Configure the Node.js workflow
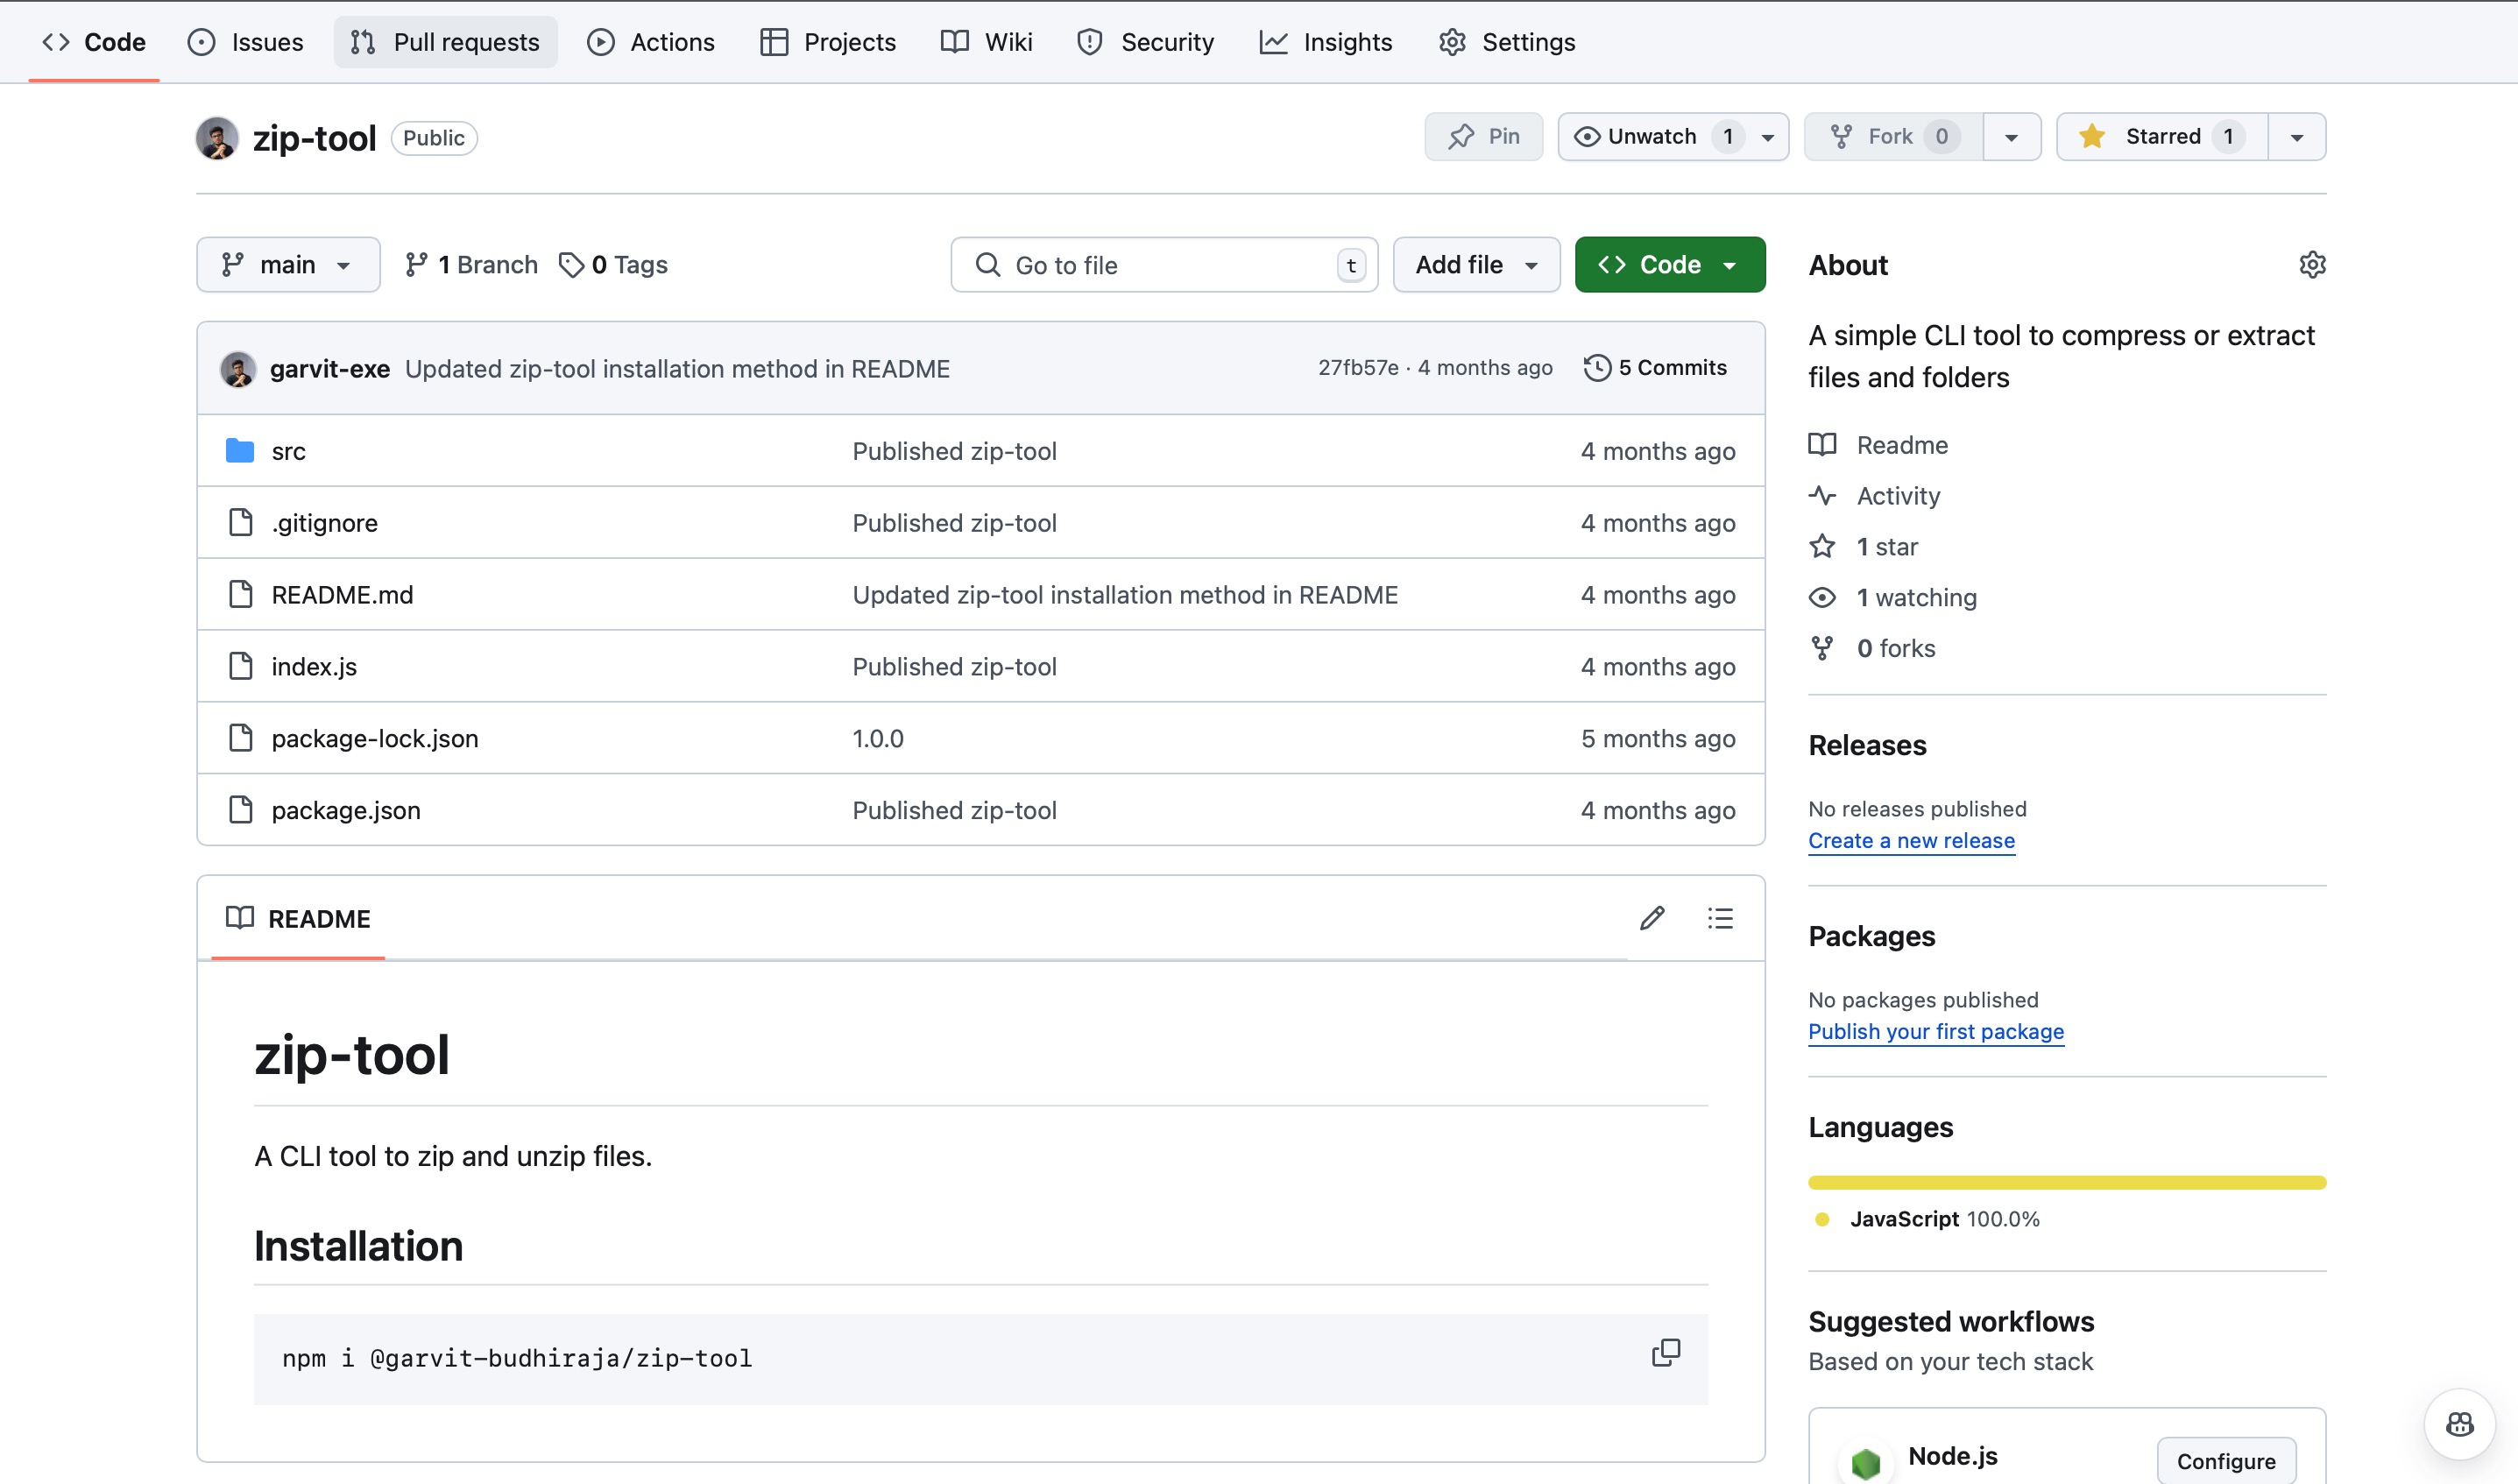 [2225, 1461]
